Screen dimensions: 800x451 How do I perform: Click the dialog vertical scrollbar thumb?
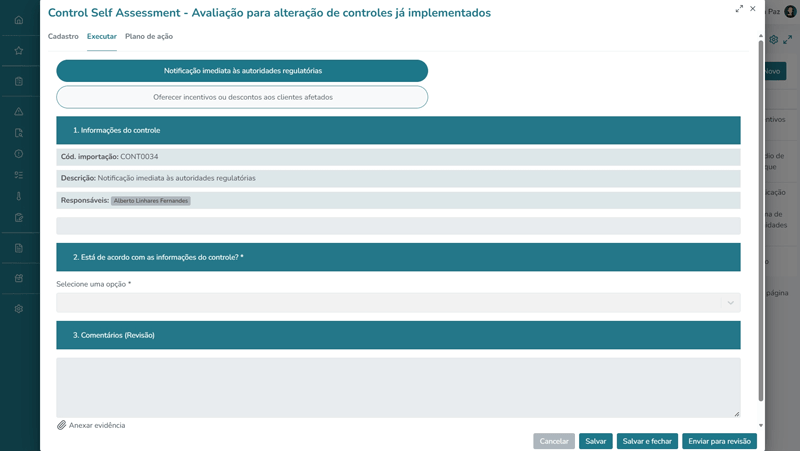(760, 220)
